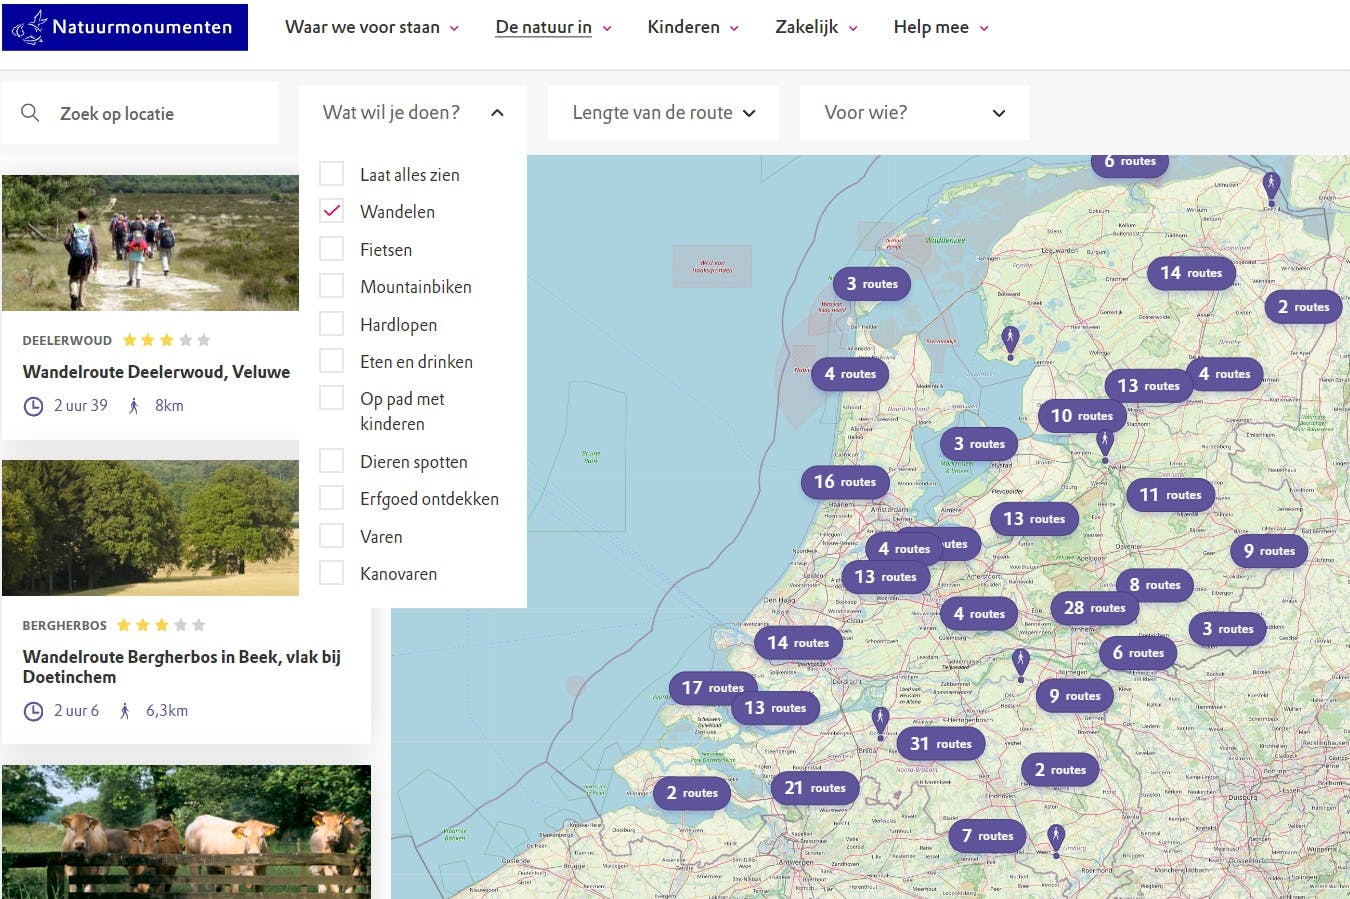
Task: Check the Laat alles zien option
Action: pos(331,172)
